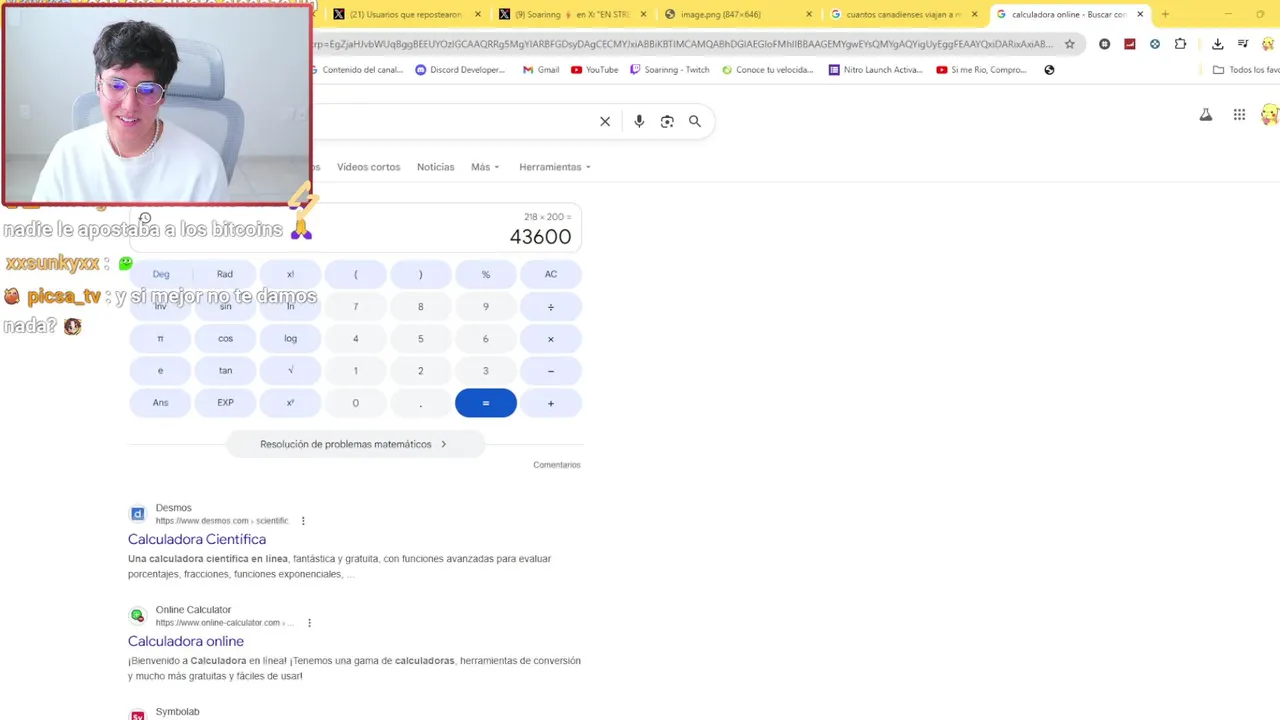Click the EXP key

click(225, 403)
